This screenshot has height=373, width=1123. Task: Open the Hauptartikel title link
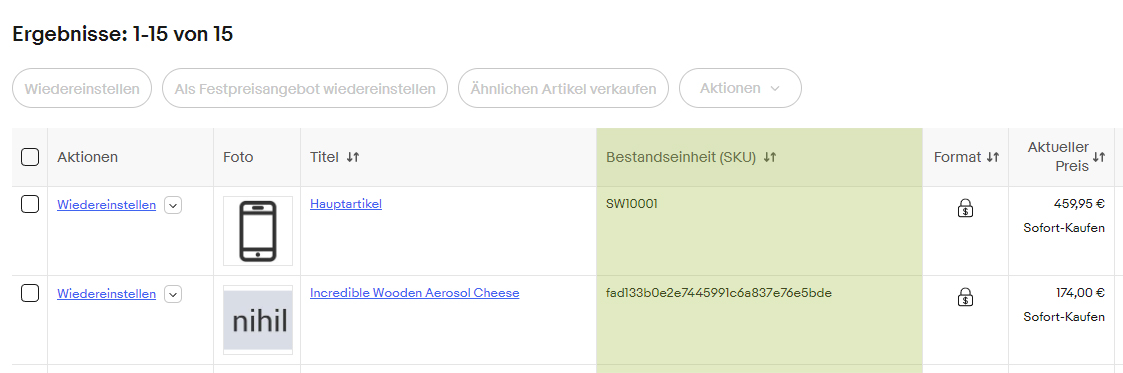pos(346,204)
